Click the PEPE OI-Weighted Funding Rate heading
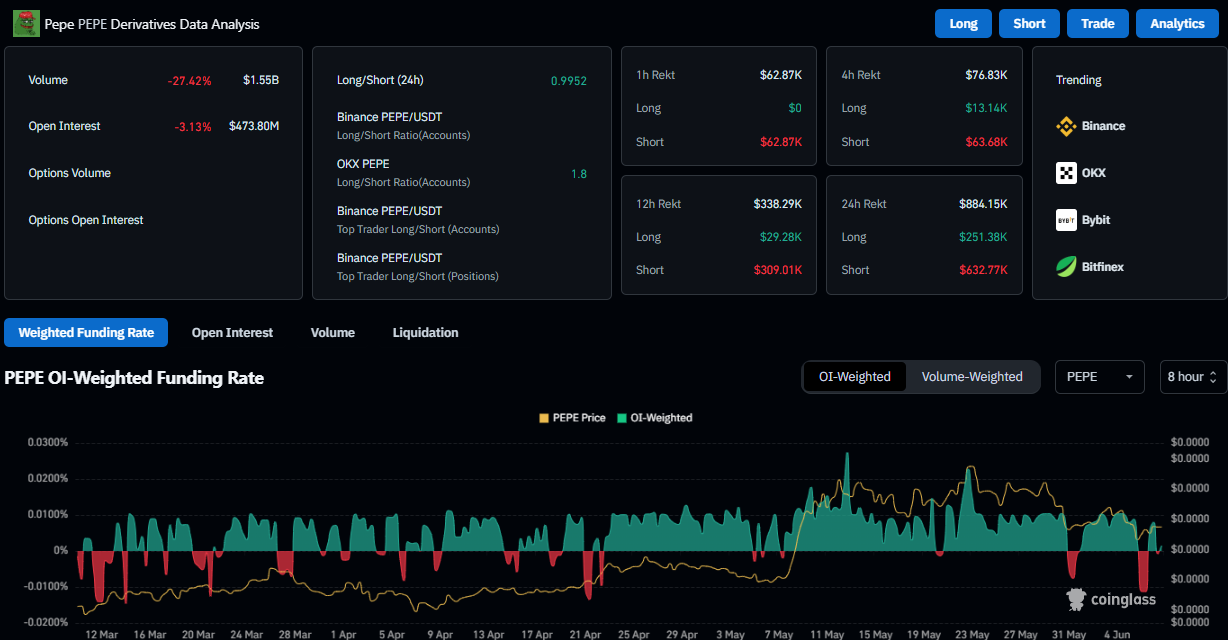The height and width of the screenshot is (640, 1228). pyautogui.click(x=134, y=378)
